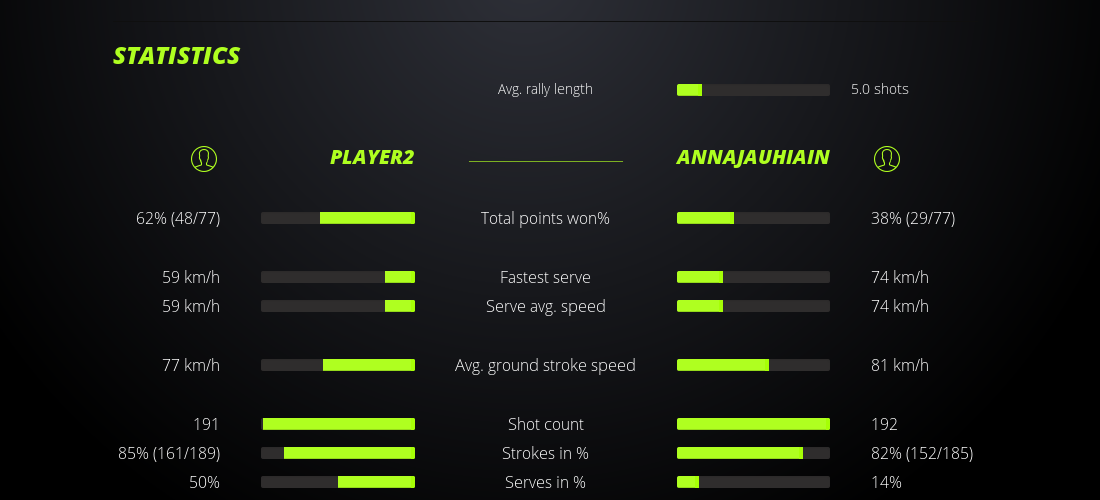This screenshot has height=500, width=1100.
Task: Click ANNAJAUHIAIN's Fastest serve bar
Action: [x=753, y=277]
